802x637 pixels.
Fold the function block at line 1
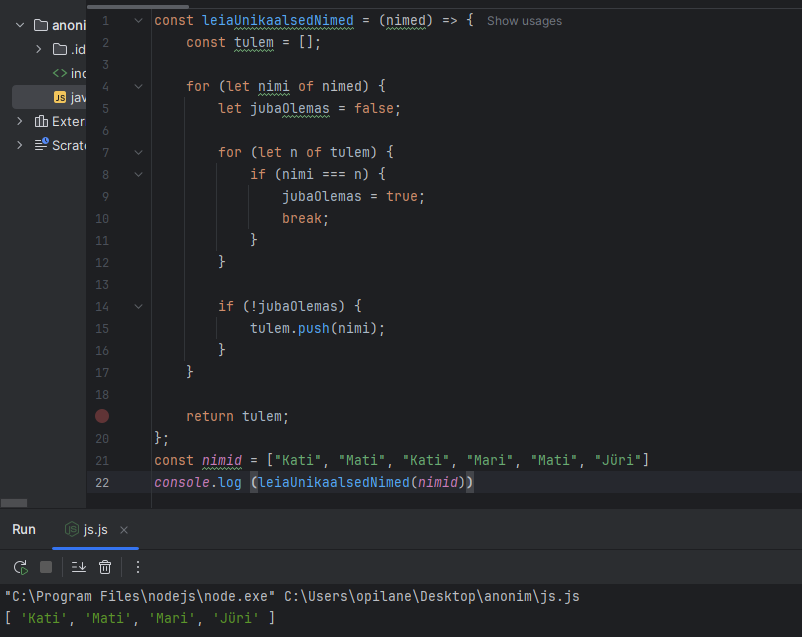click(138, 21)
